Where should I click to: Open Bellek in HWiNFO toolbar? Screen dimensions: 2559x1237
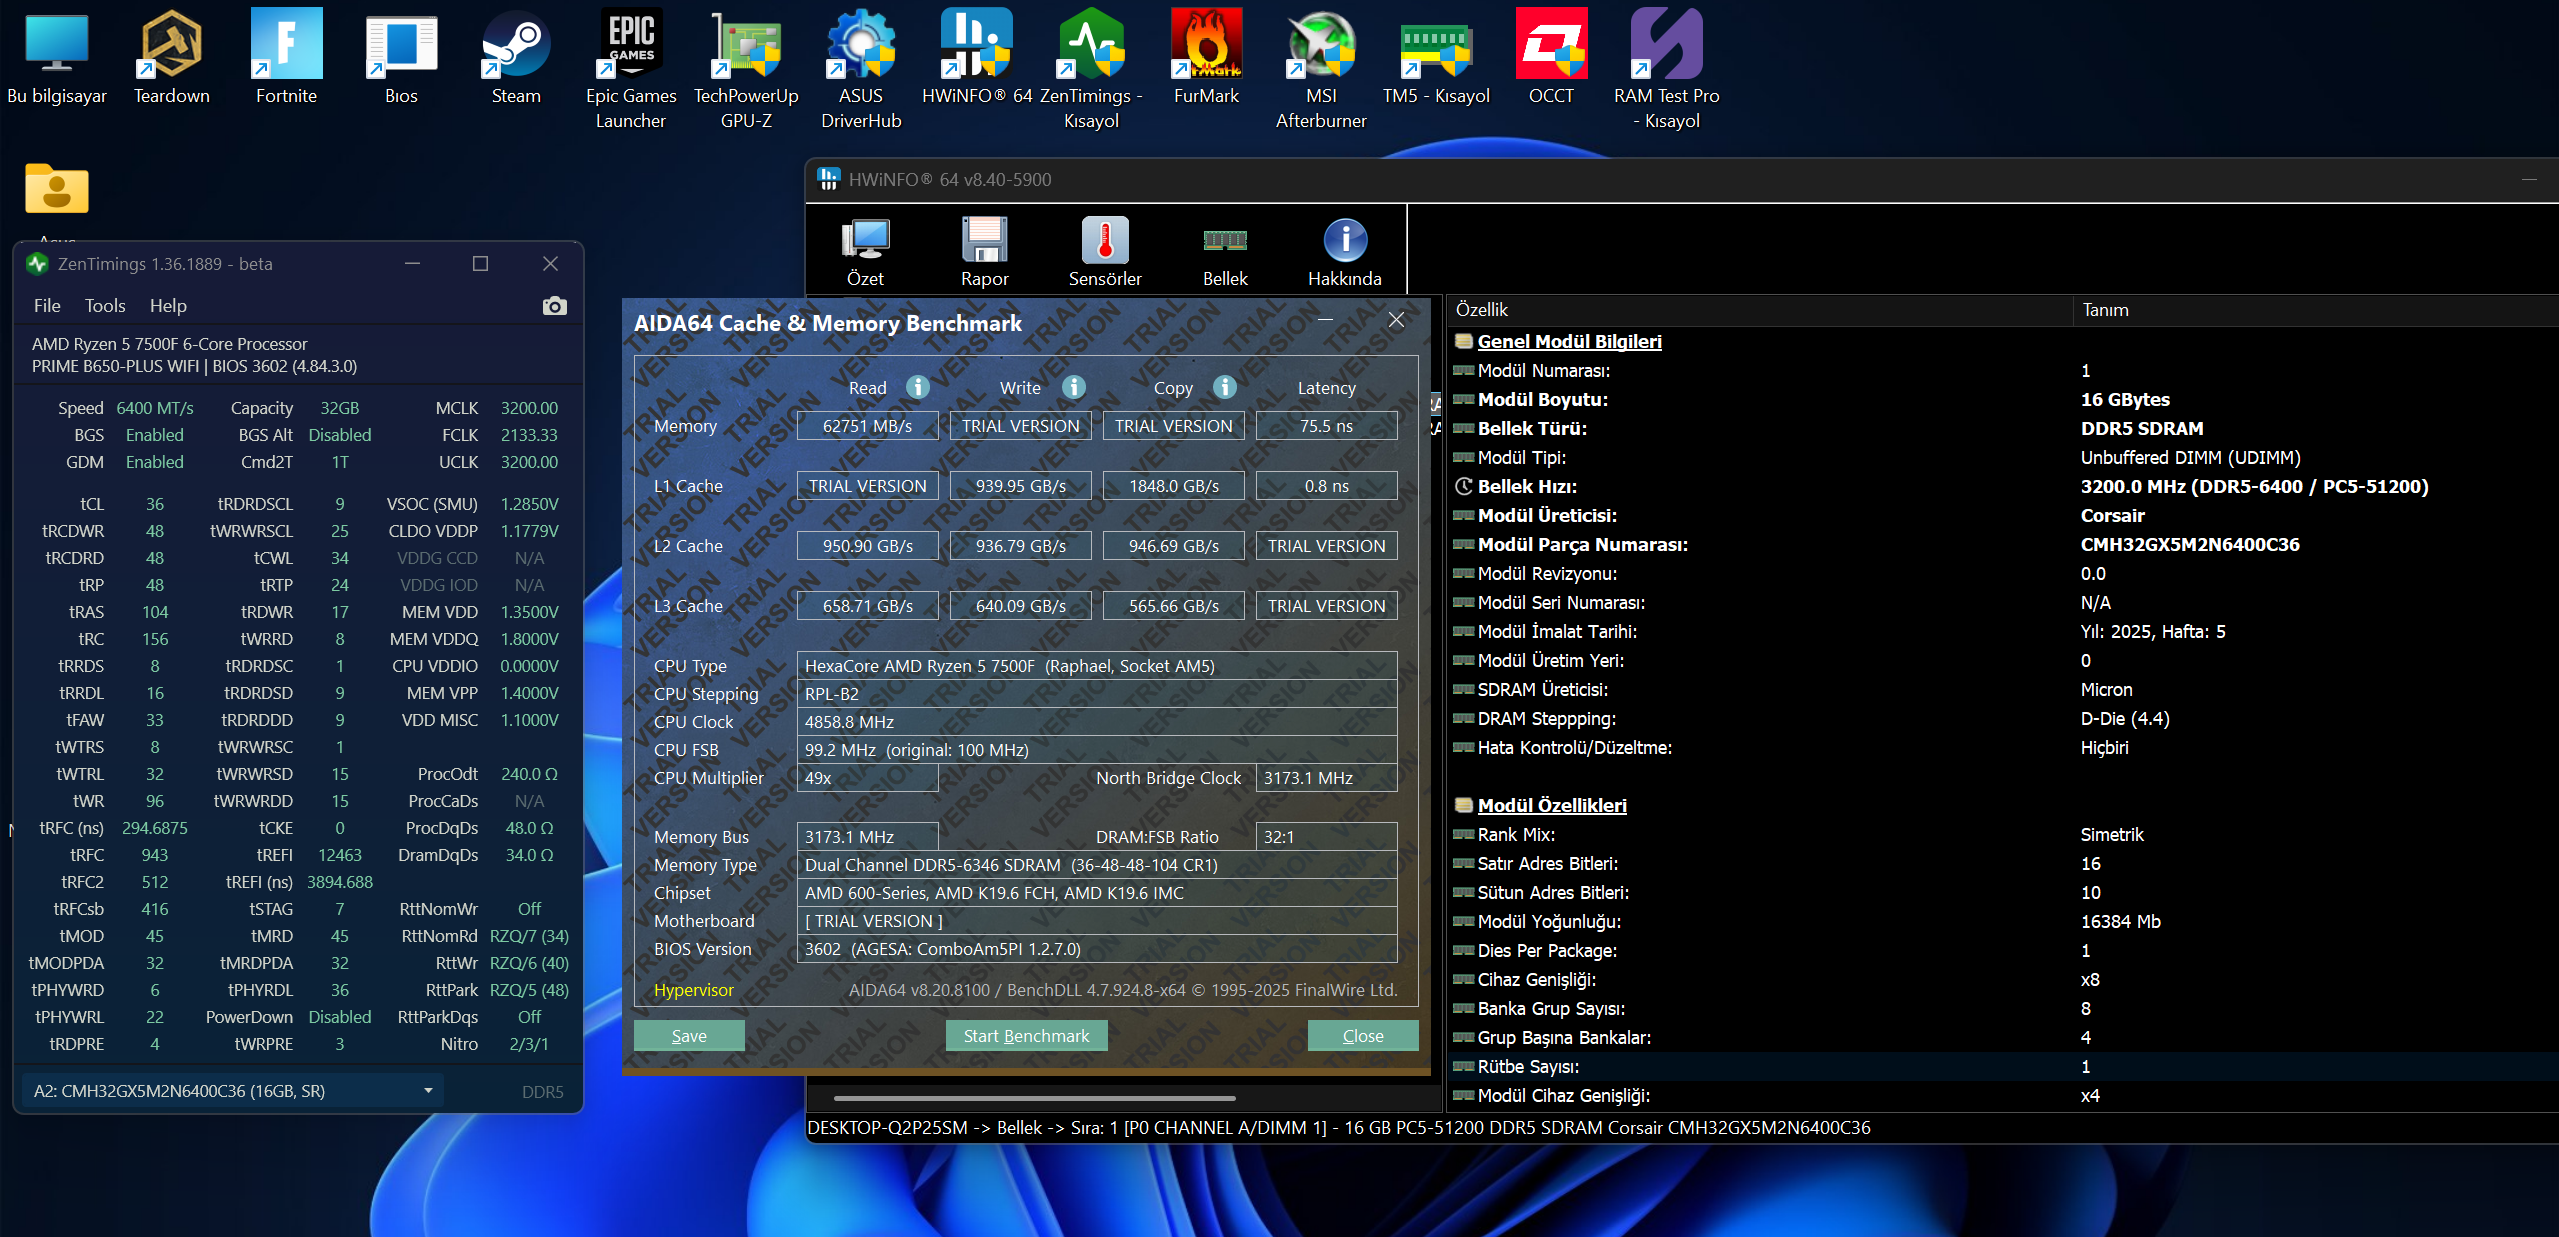[1225, 252]
